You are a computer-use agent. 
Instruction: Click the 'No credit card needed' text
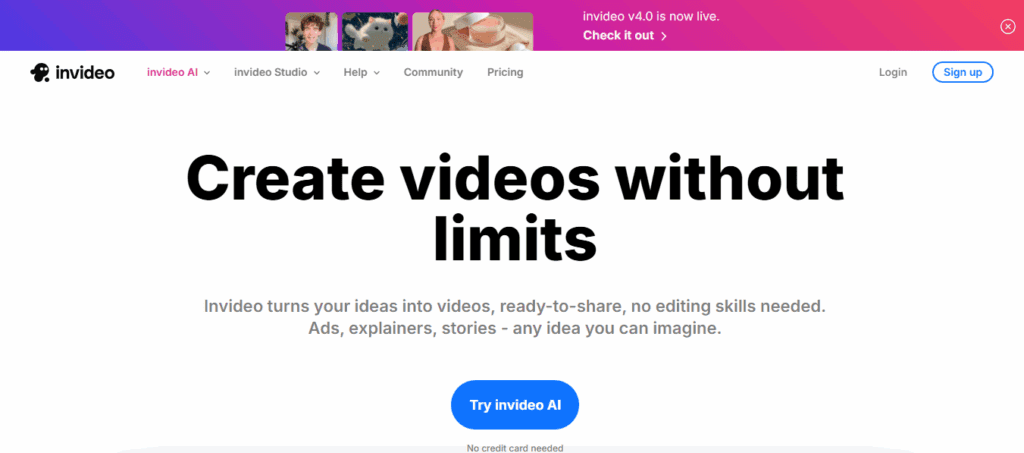[515, 448]
